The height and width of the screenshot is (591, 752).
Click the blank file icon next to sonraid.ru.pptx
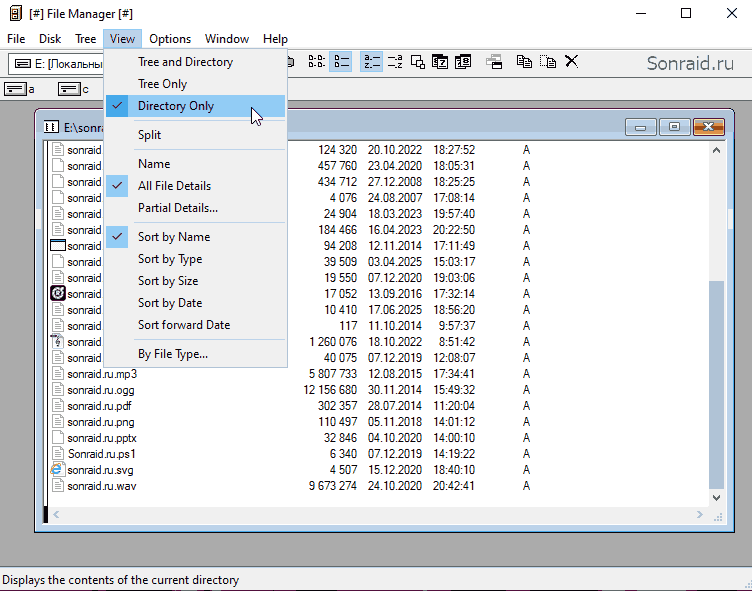tap(58, 437)
